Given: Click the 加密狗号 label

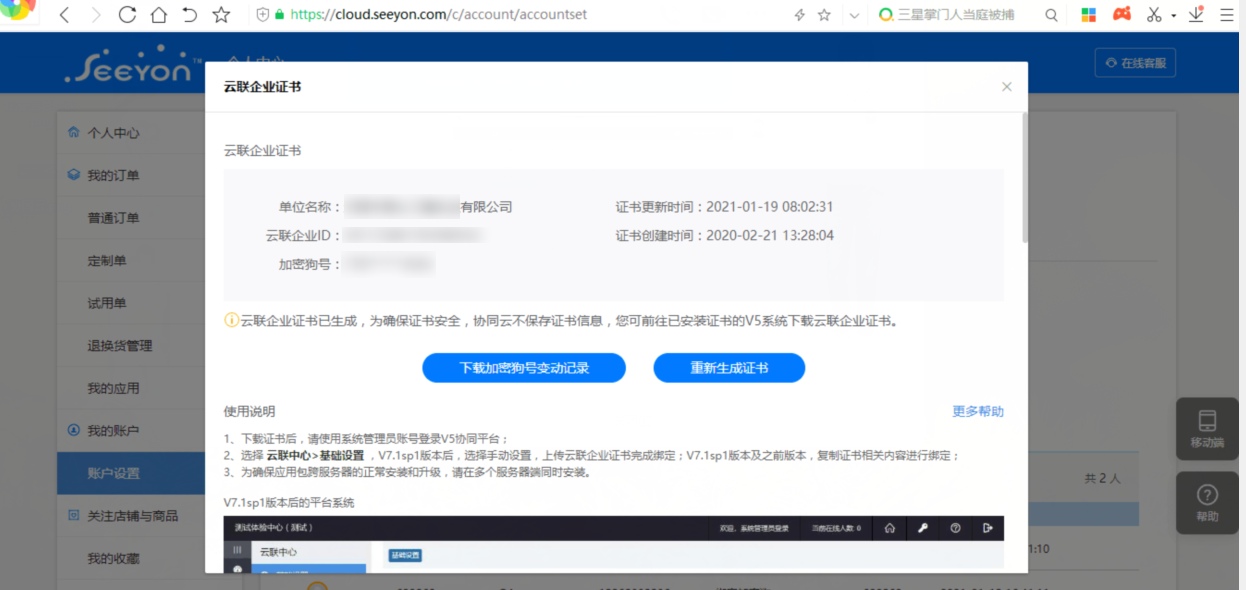Looking at the screenshot, I should click(310, 265).
